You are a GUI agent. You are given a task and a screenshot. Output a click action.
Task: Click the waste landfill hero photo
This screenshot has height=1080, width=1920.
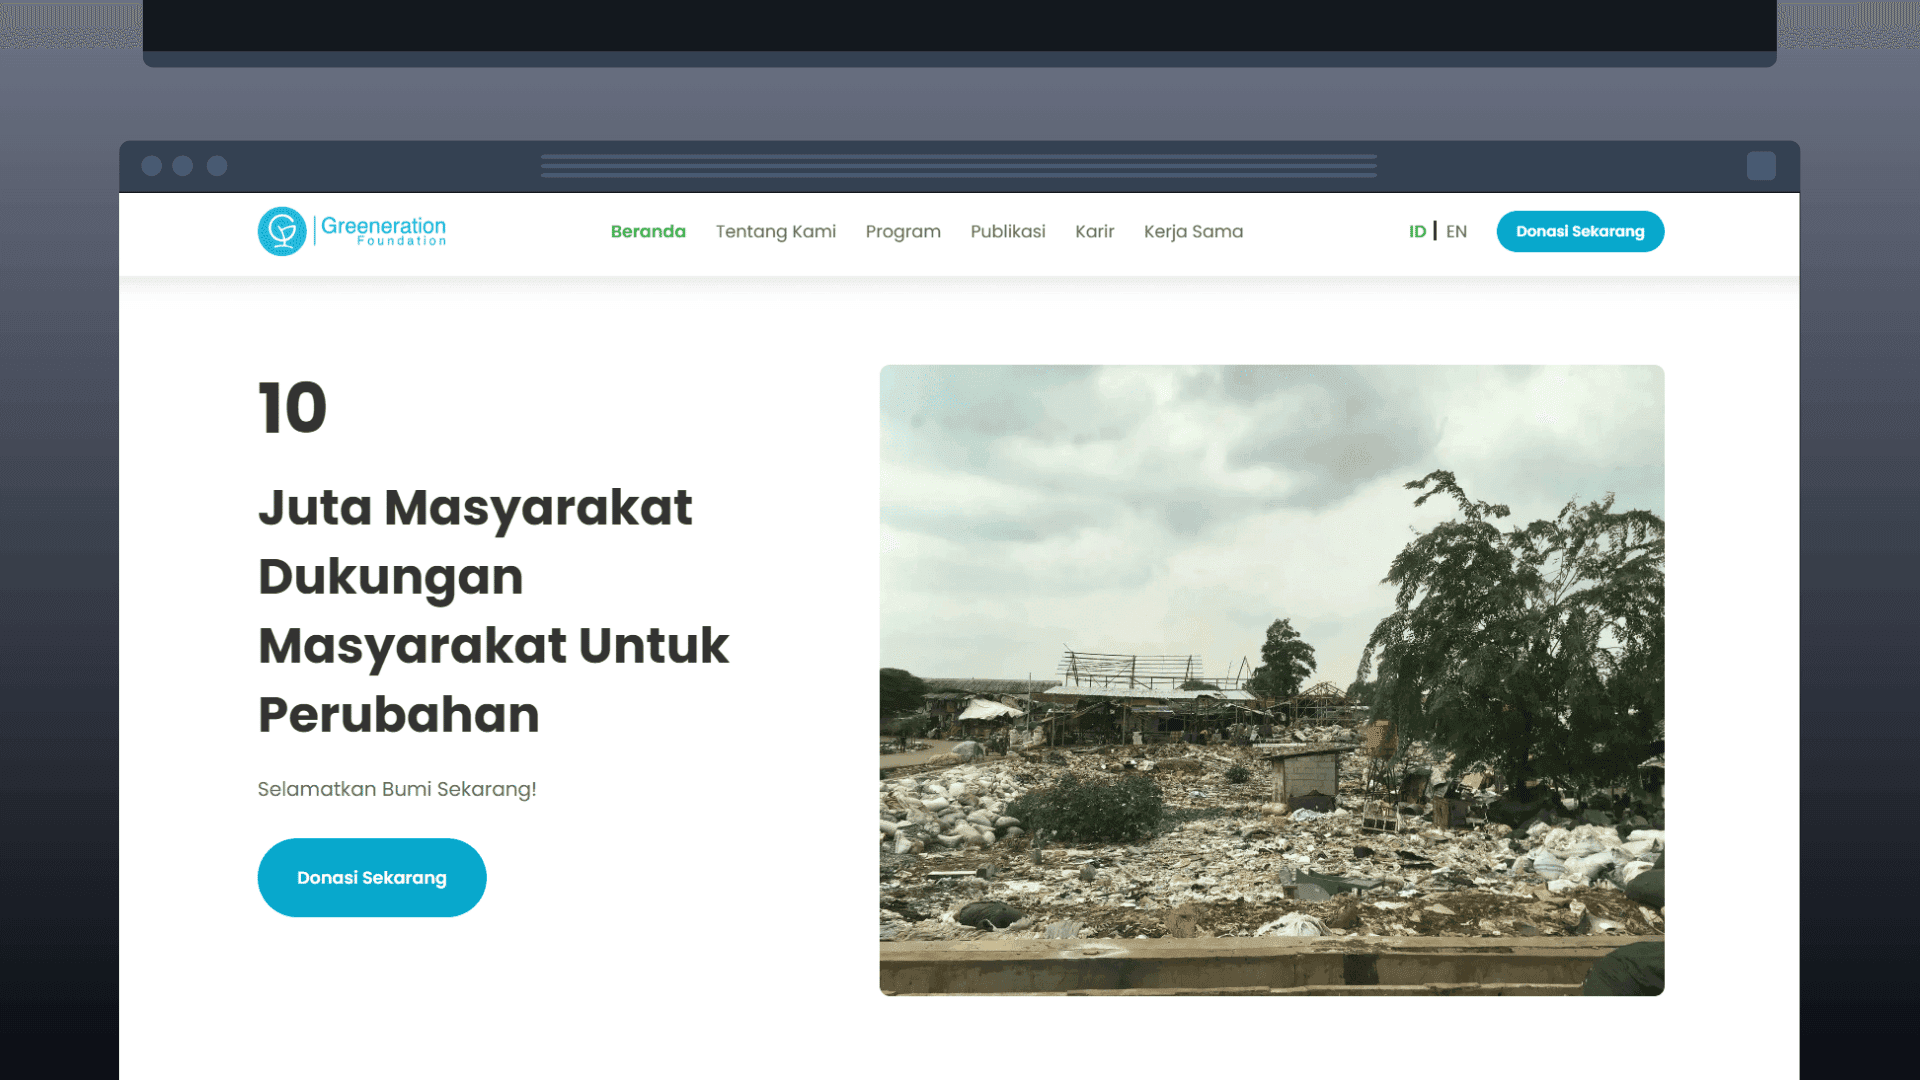click(x=1272, y=680)
